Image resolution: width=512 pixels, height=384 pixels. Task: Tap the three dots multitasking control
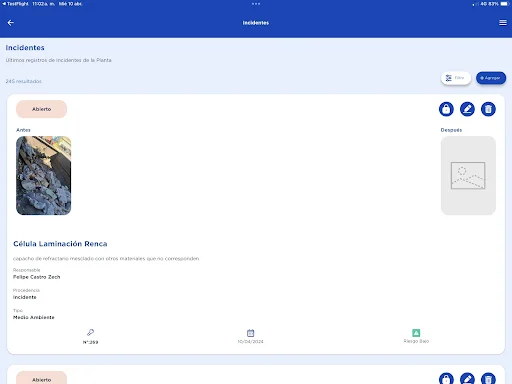pos(256,4)
